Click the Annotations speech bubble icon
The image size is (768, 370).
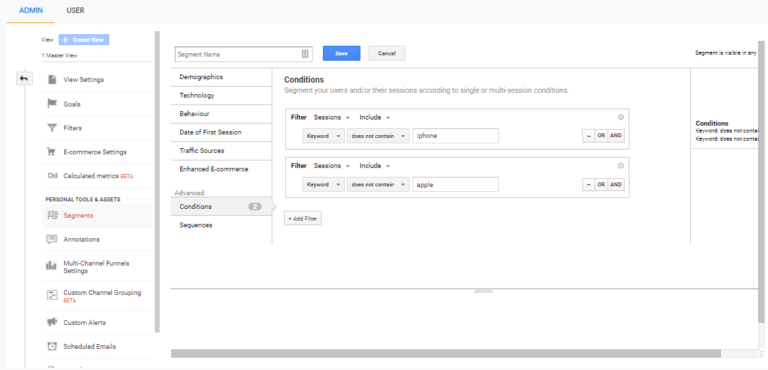click(x=51, y=239)
